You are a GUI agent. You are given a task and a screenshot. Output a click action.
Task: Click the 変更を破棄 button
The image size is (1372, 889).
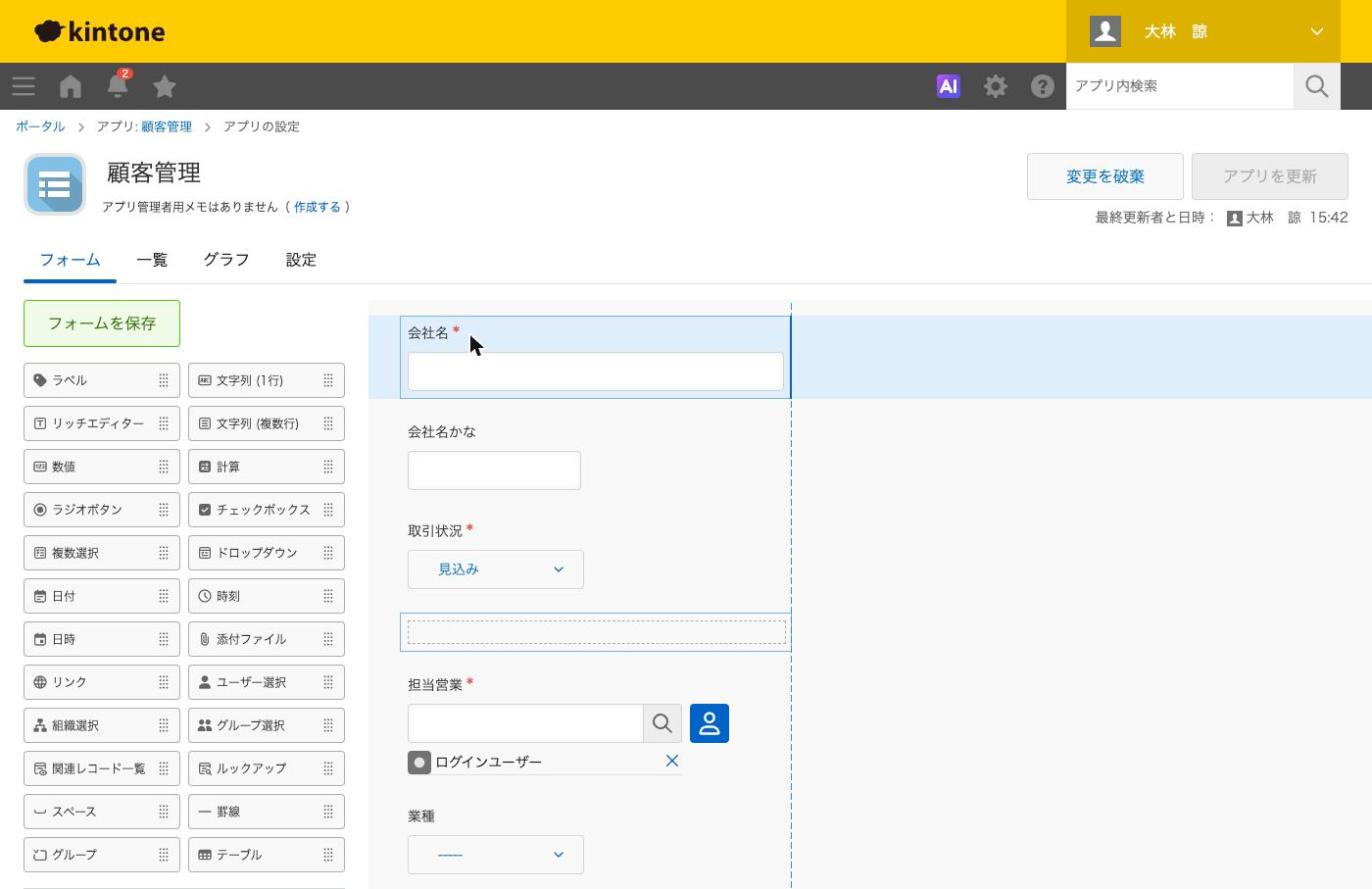[x=1105, y=176]
